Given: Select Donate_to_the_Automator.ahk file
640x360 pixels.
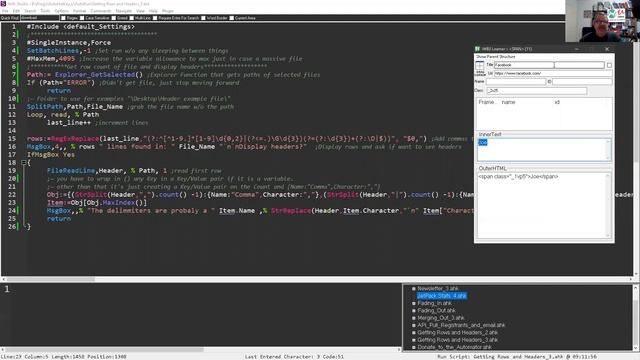Looking at the screenshot, I should pos(454,347).
